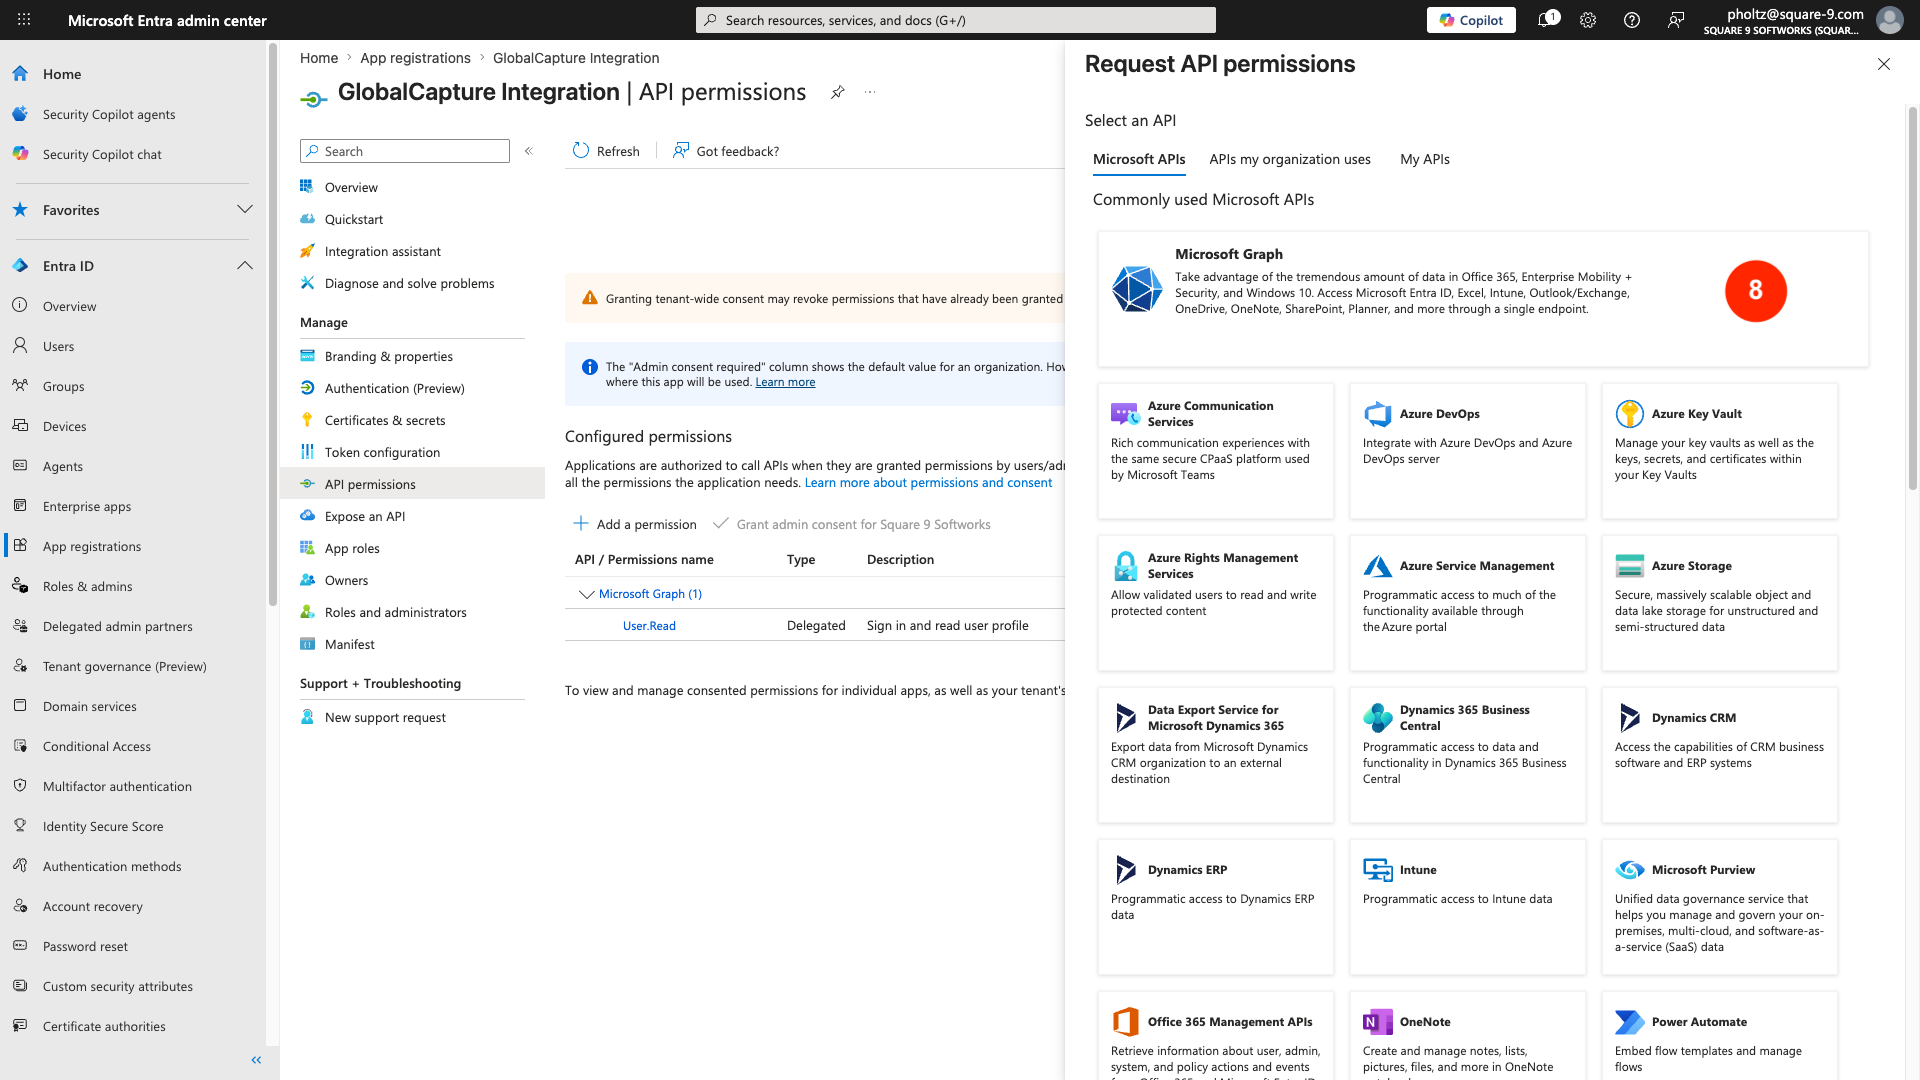
Task: Switch to APIs my organization uses tab
Action: 1290,159
